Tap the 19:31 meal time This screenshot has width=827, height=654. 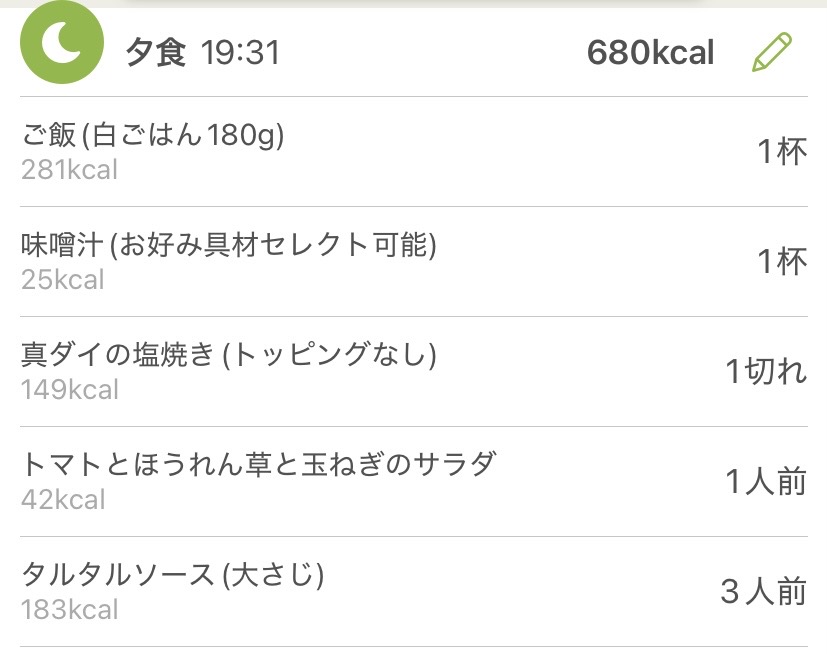point(240,53)
